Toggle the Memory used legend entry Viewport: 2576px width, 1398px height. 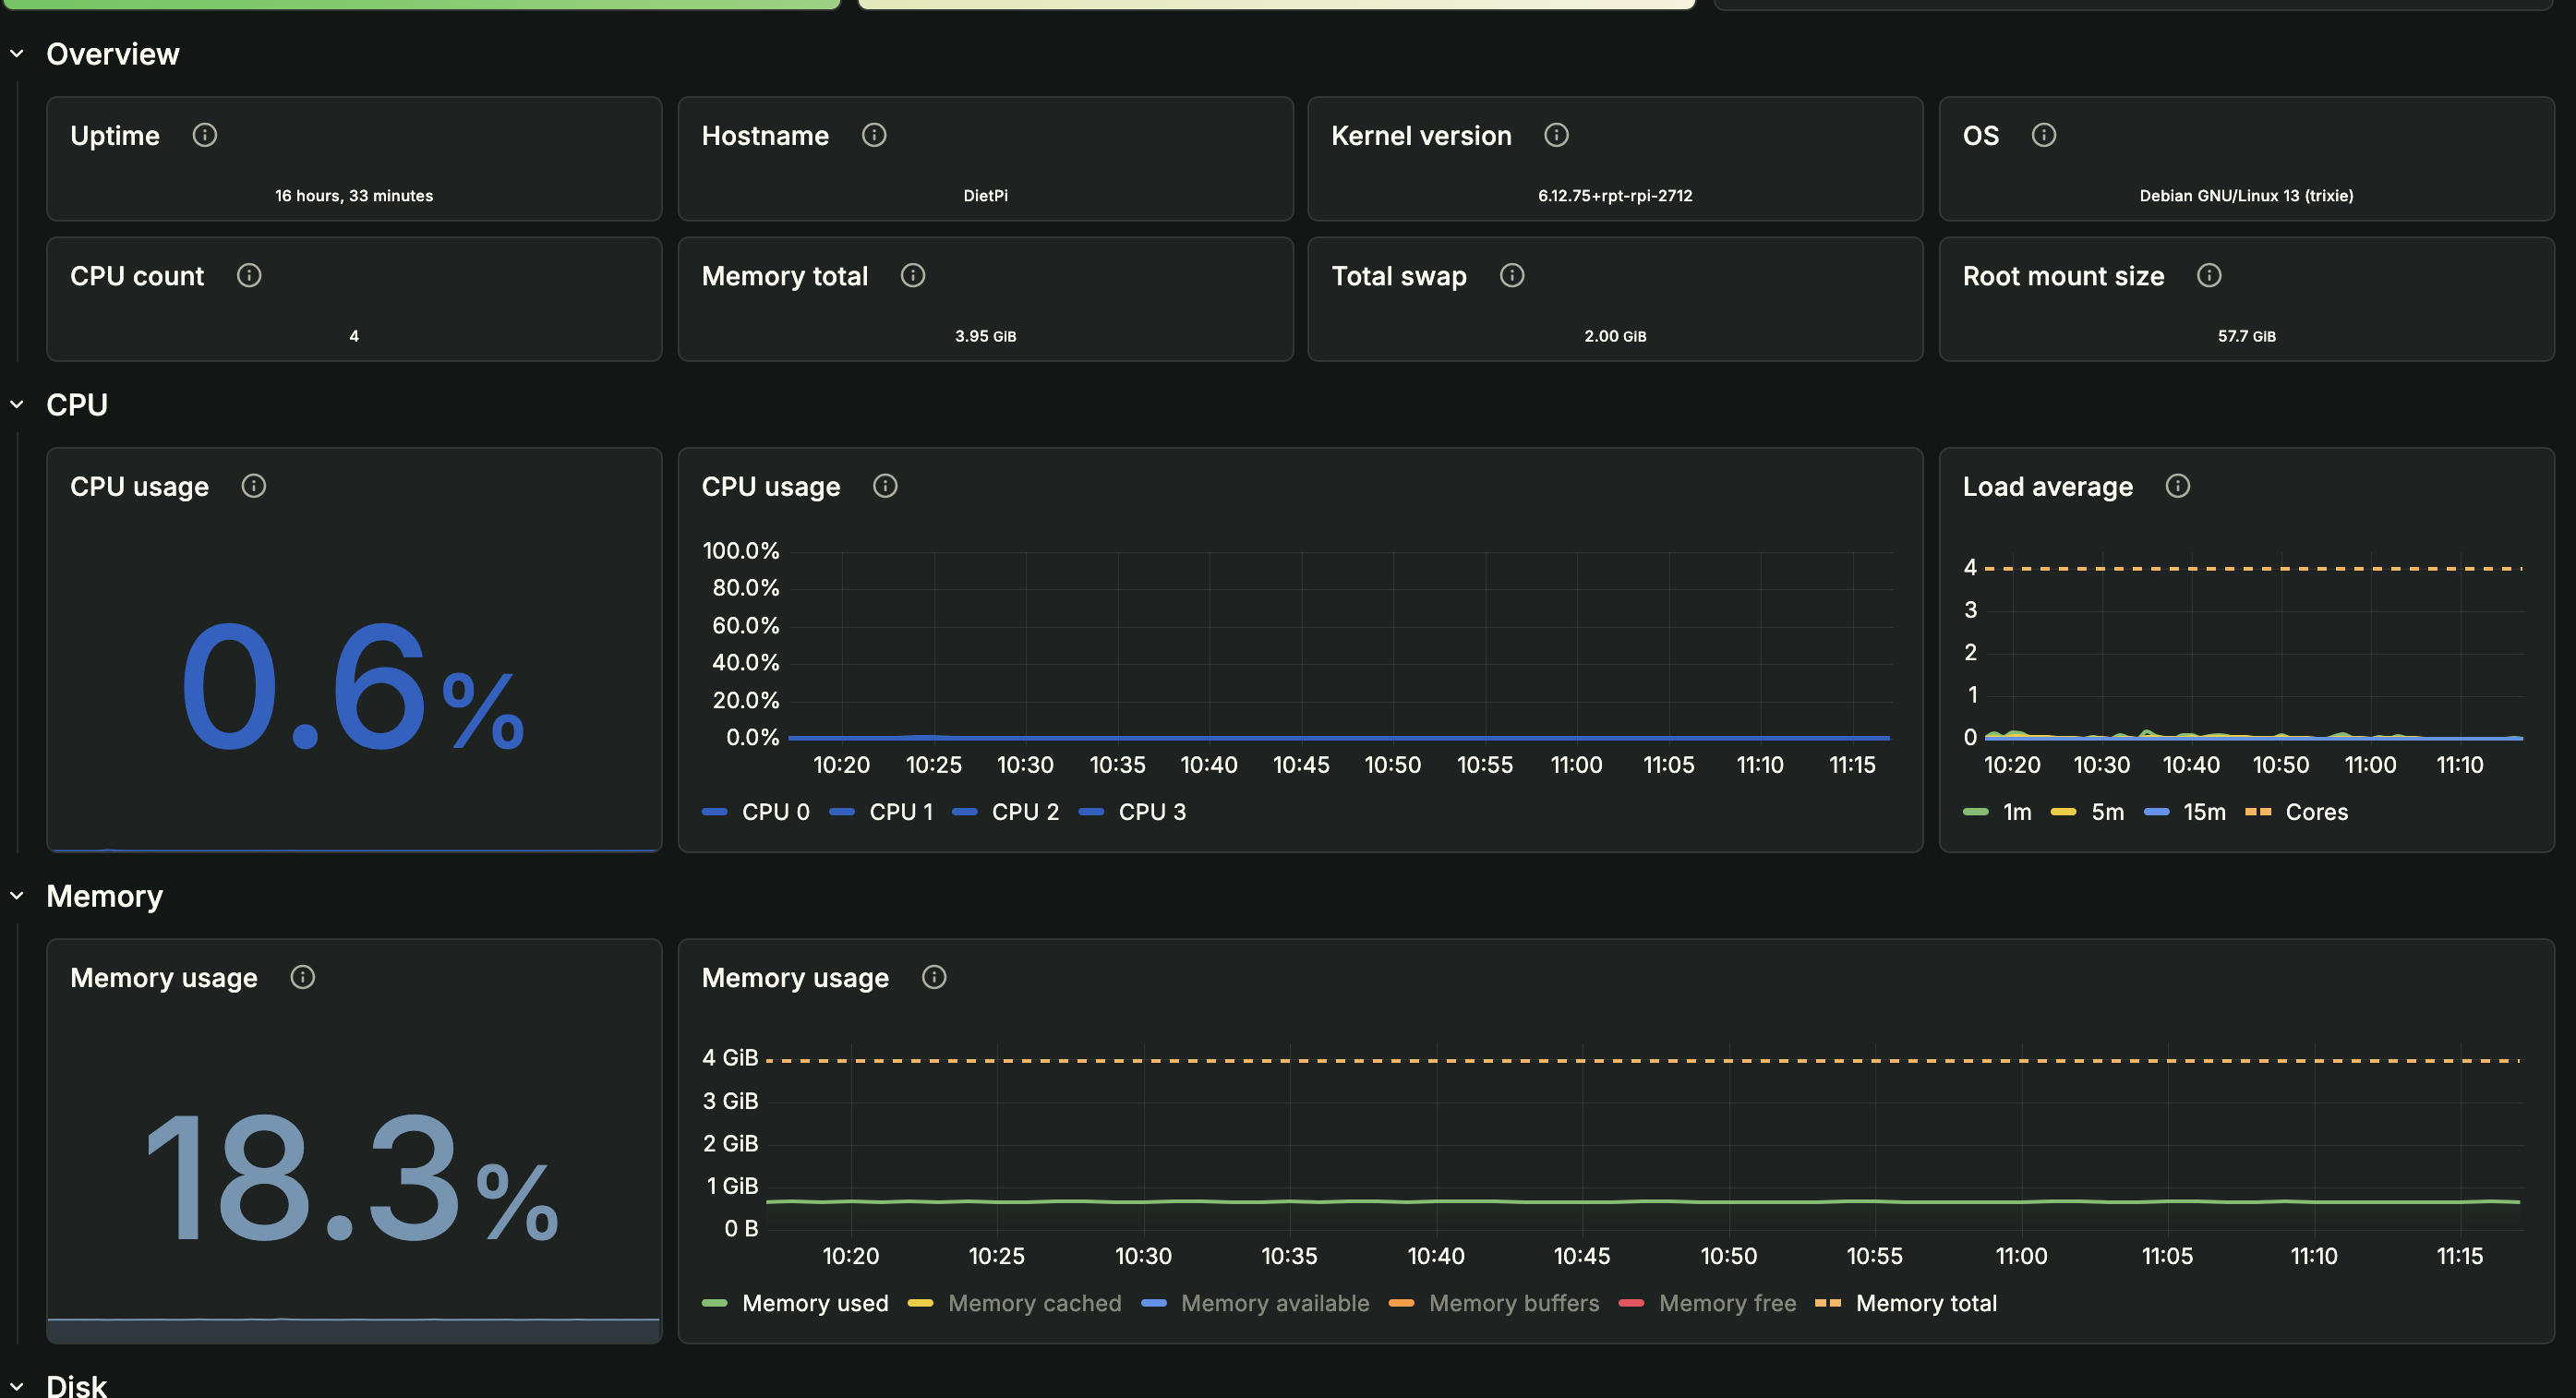coord(815,1303)
